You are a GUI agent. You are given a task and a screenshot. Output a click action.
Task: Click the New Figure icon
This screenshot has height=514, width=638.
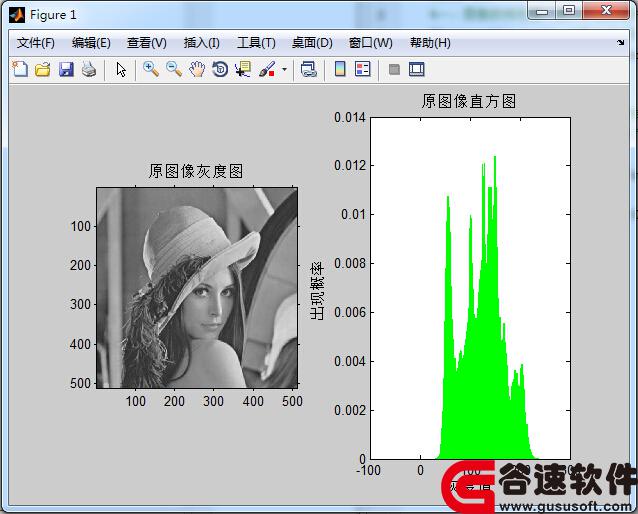tap(20, 69)
